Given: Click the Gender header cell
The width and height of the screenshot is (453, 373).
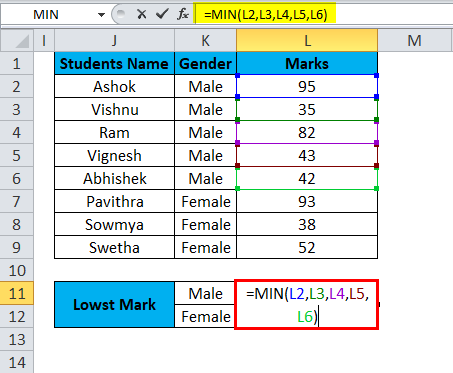Looking at the screenshot, I should (x=205, y=63).
